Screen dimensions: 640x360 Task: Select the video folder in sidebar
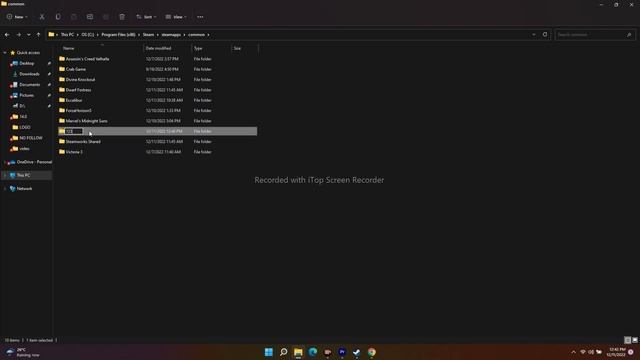click(x=24, y=149)
